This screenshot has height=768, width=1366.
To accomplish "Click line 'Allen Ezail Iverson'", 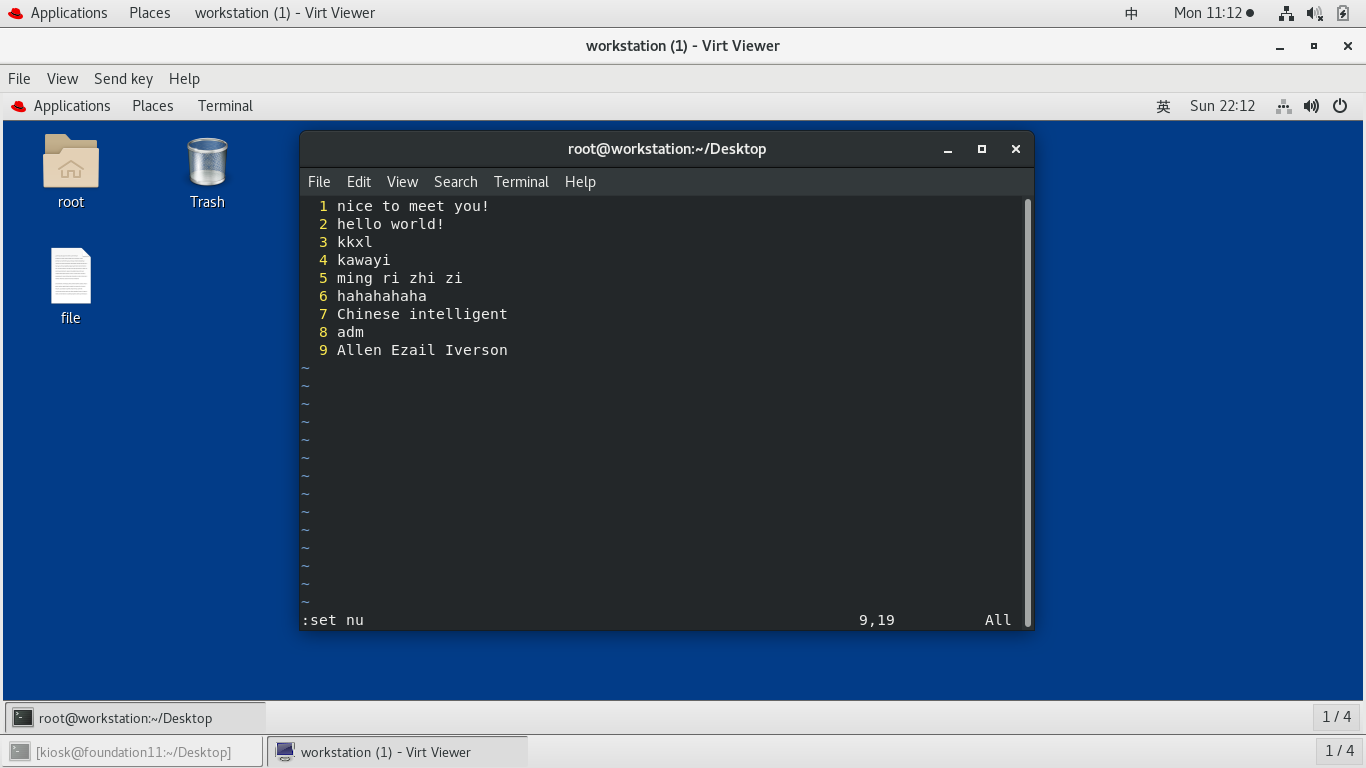I will 422,350.
